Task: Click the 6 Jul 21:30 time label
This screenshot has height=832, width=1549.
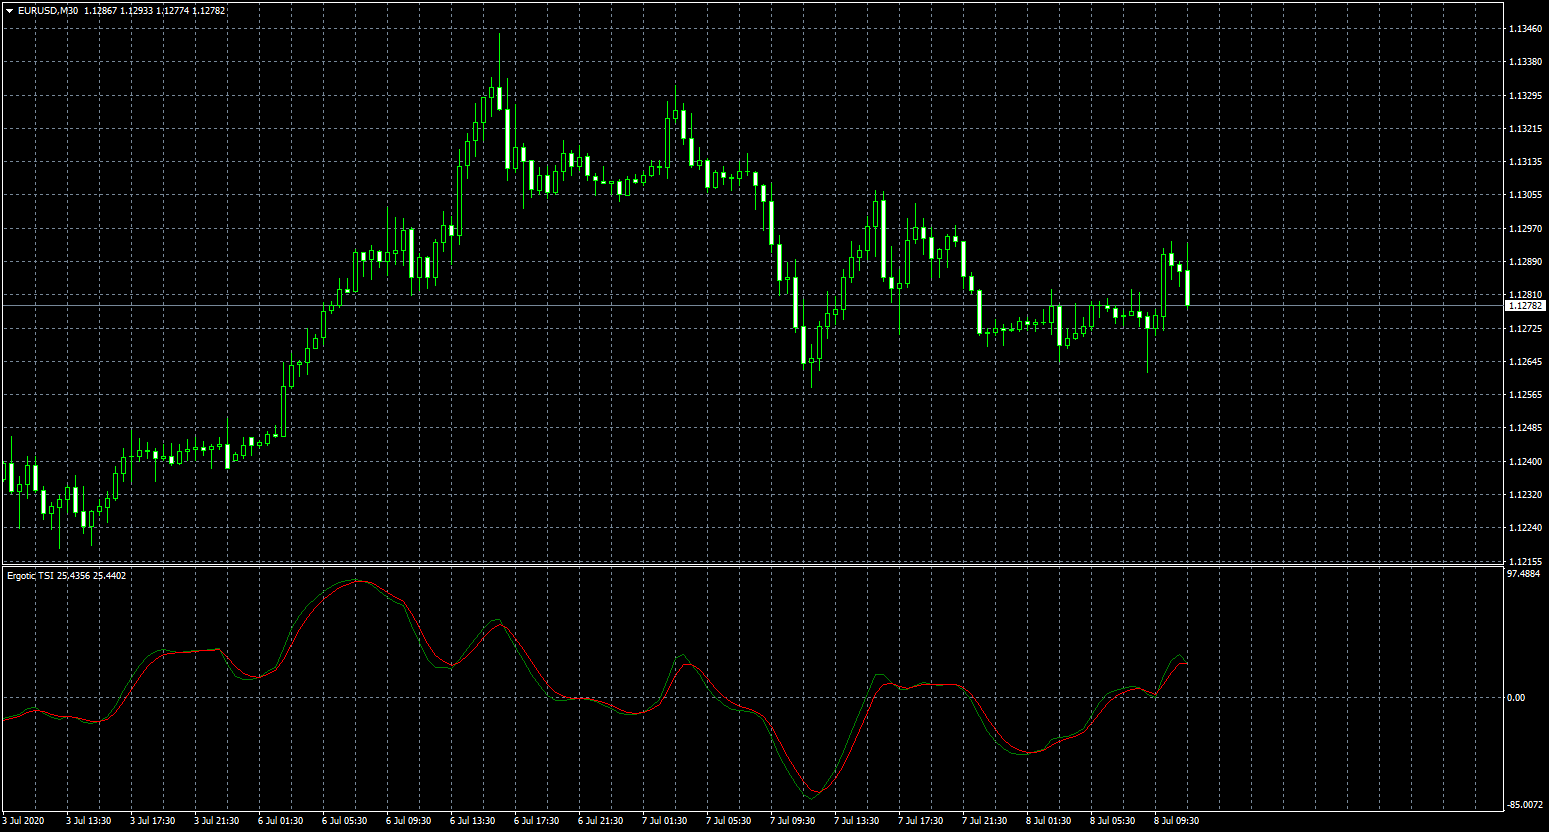Action: 601,821
